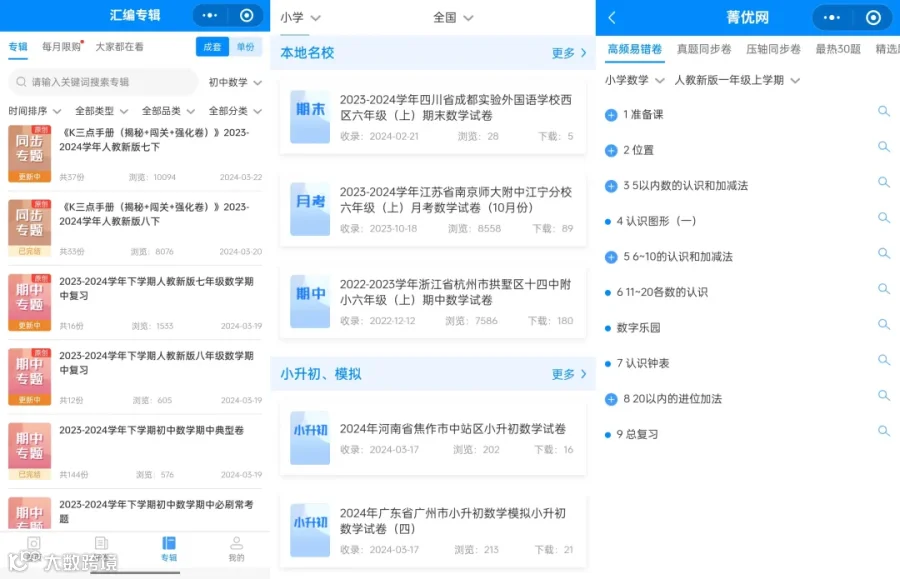The width and height of the screenshot is (900, 579).
Task: Open 四川省成都实验外国语学校 期末数学试卷 title
Action: (456, 107)
